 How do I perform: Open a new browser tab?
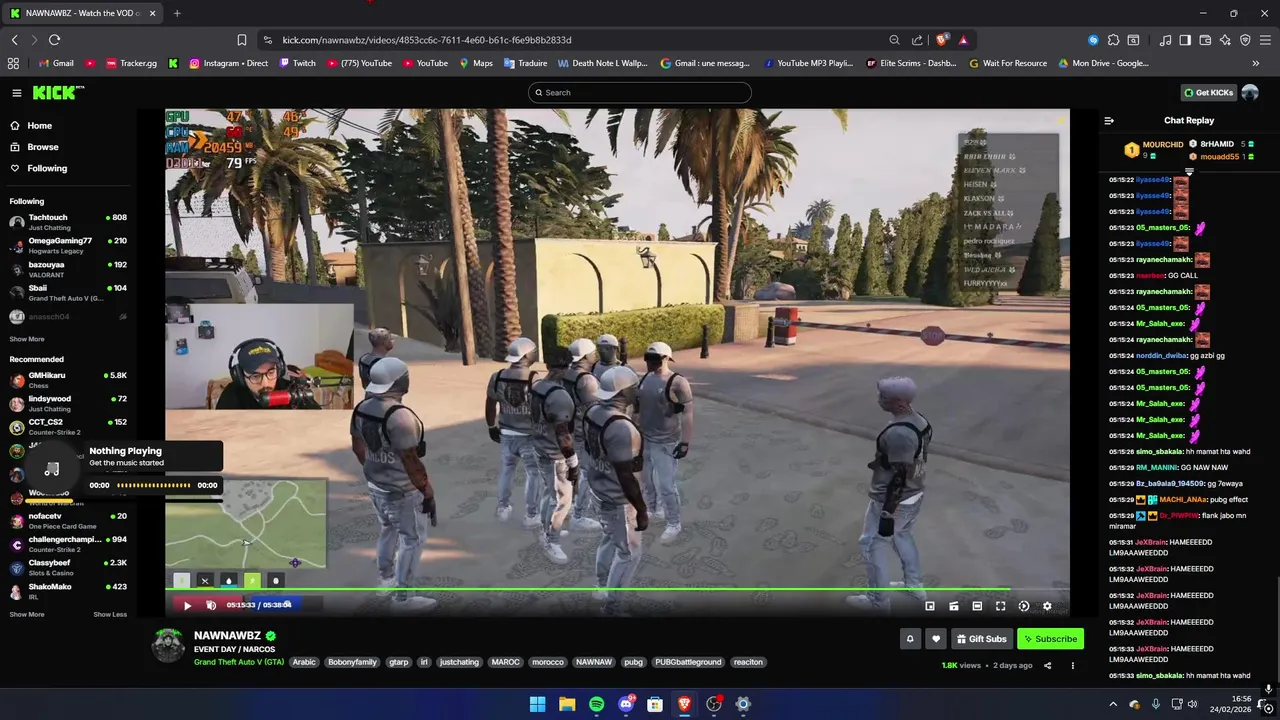177,13
